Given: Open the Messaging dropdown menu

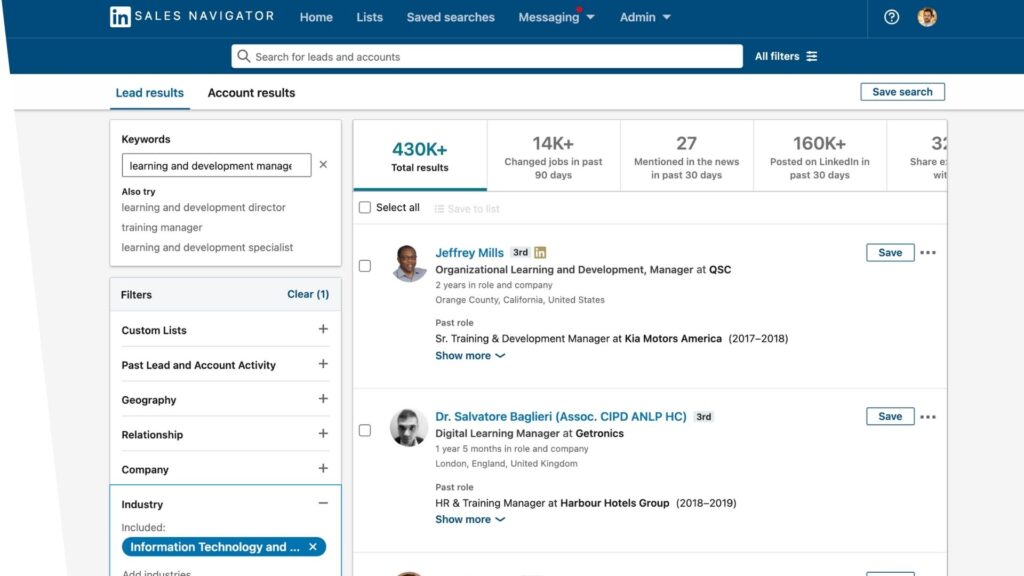Looking at the screenshot, I should (556, 17).
